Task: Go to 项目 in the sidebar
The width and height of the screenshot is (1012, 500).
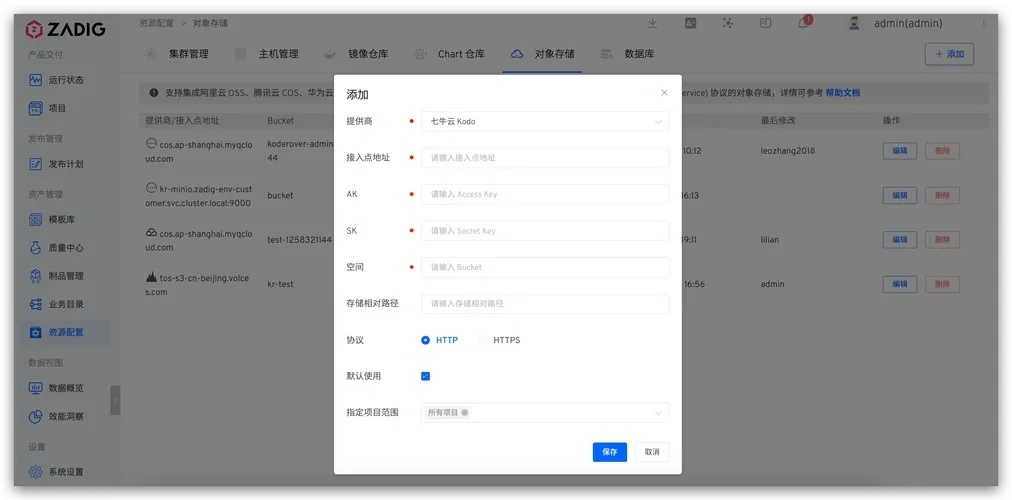Action: tap(48, 108)
